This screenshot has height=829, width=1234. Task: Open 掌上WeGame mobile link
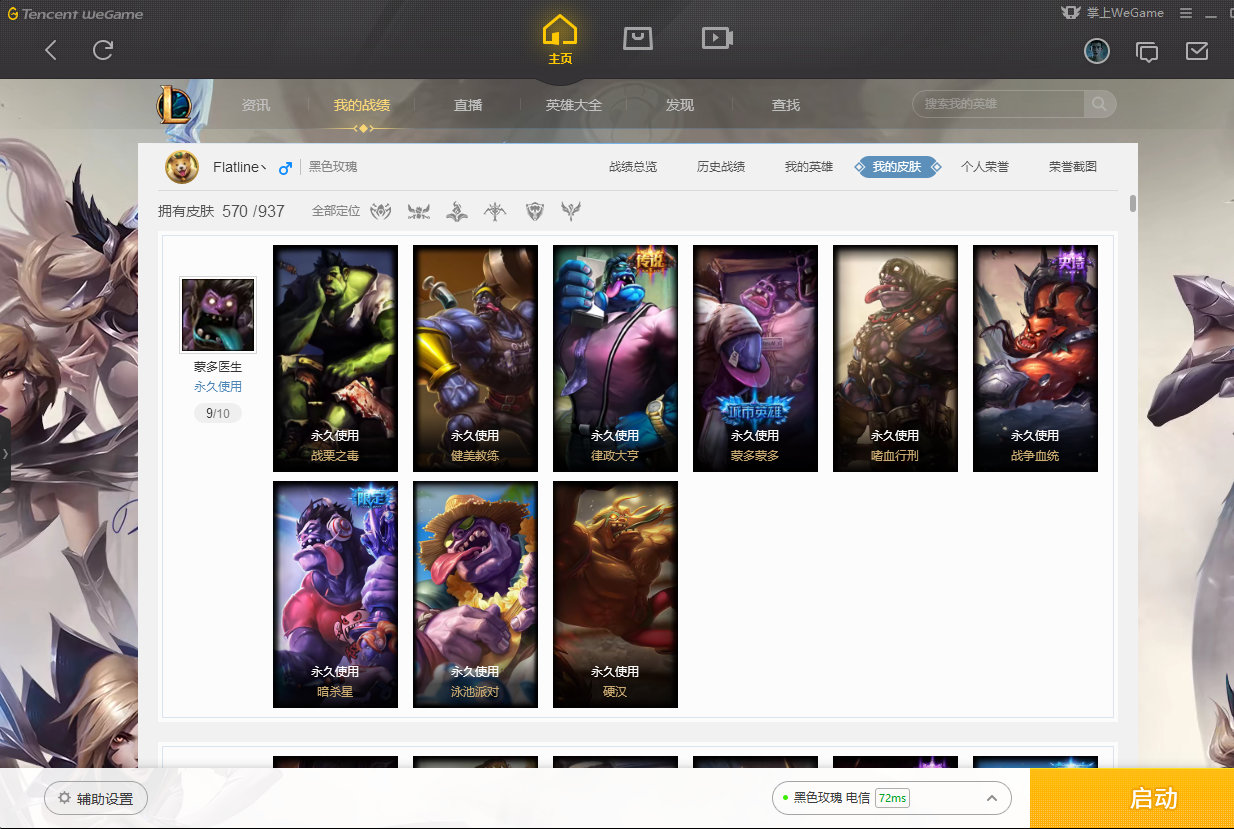[x=1113, y=13]
